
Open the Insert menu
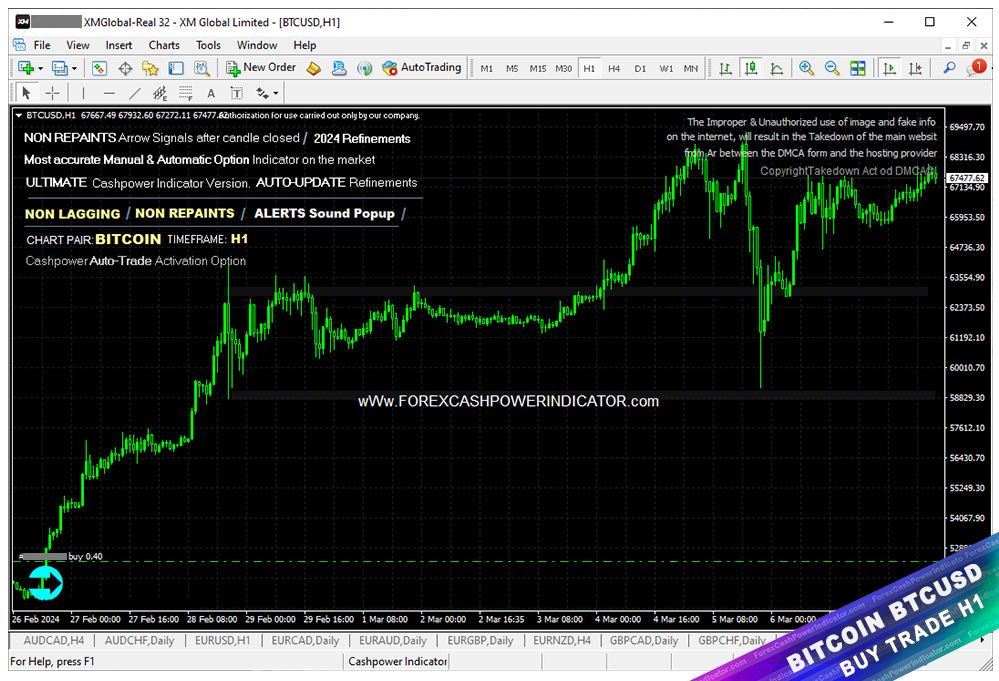pyautogui.click(x=119, y=45)
